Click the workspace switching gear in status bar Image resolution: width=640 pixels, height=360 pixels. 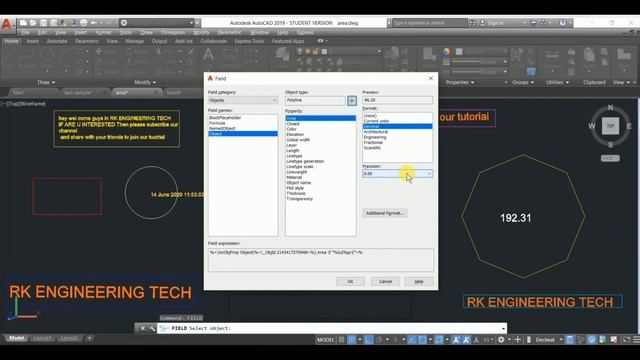coord(501,340)
